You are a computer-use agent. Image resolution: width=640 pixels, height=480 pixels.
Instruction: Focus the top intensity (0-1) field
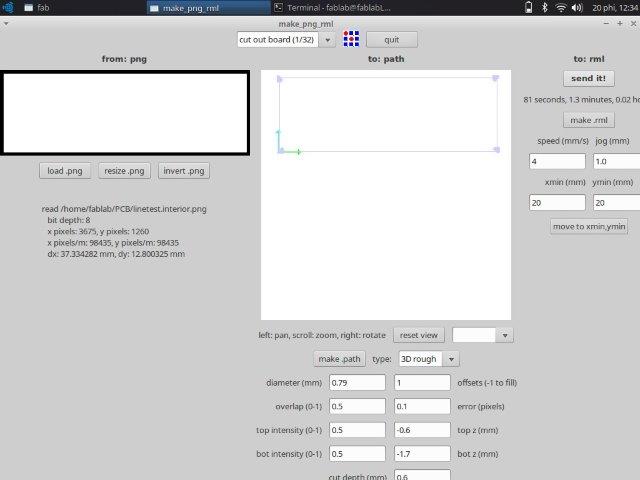coord(357,430)
